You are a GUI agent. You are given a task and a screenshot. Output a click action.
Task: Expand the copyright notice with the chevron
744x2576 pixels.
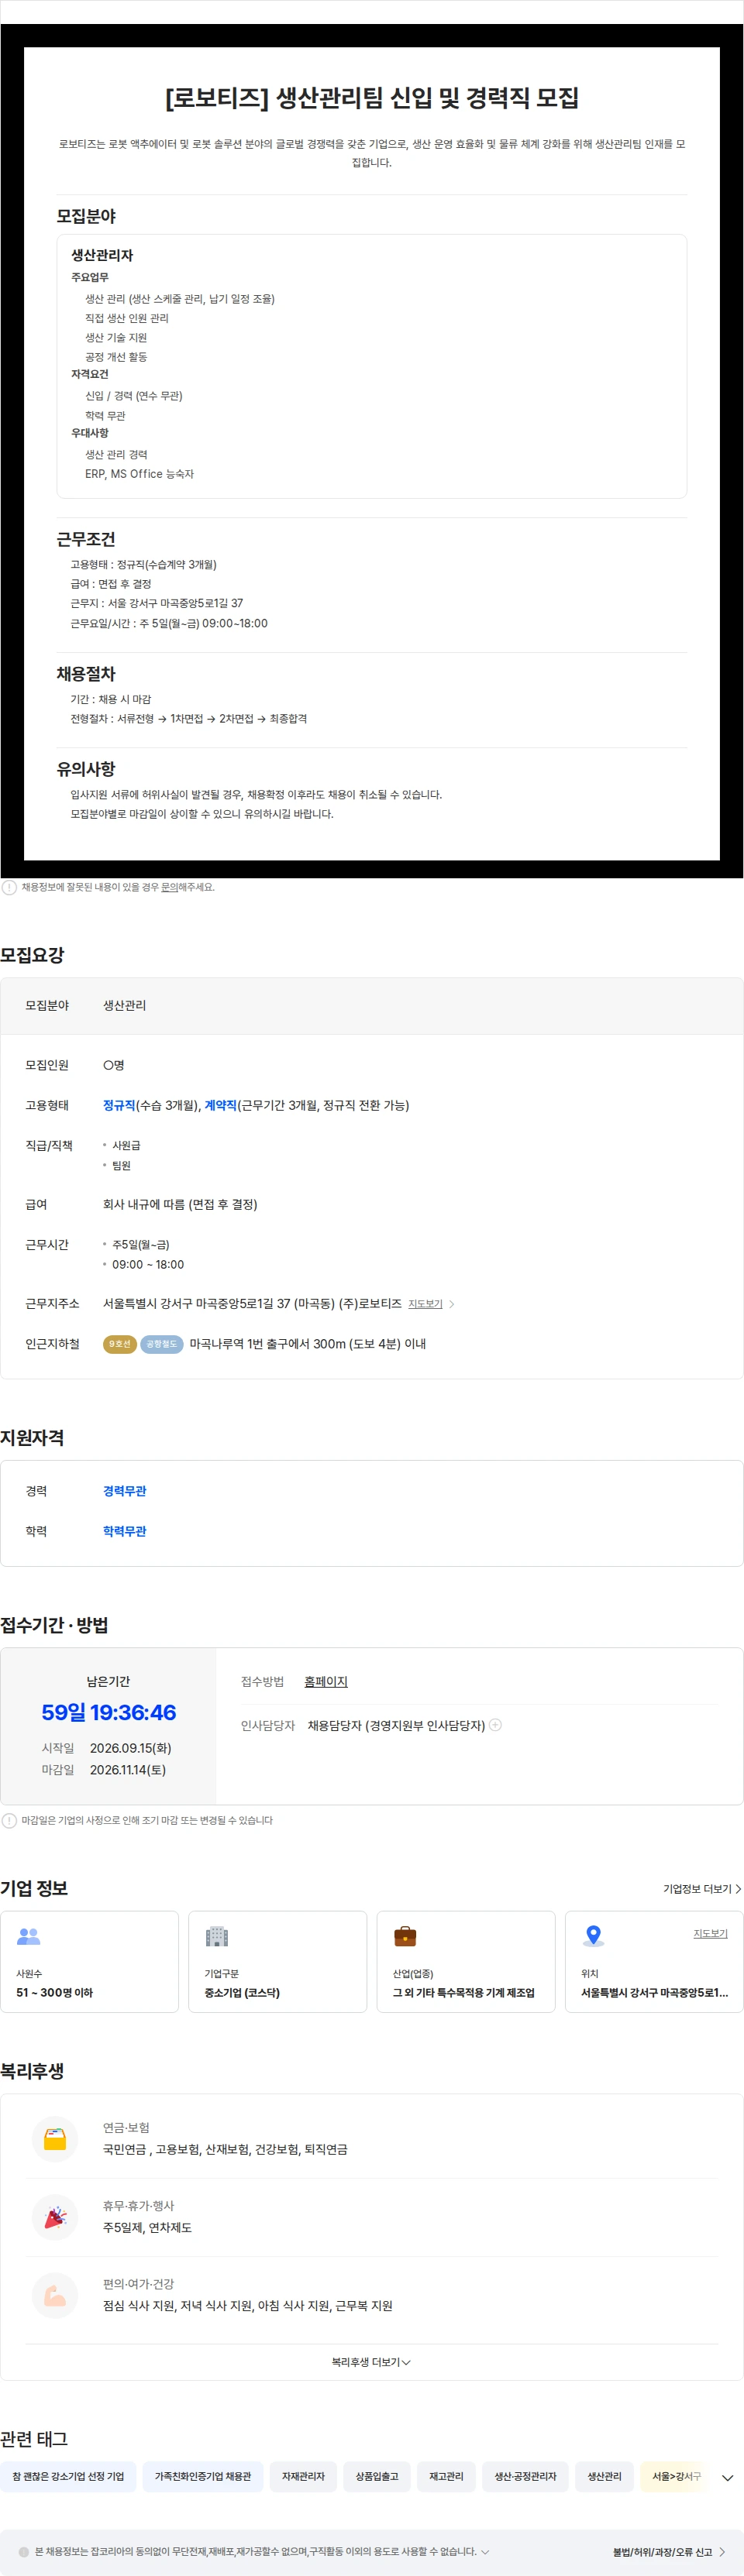click(485, 2552)
